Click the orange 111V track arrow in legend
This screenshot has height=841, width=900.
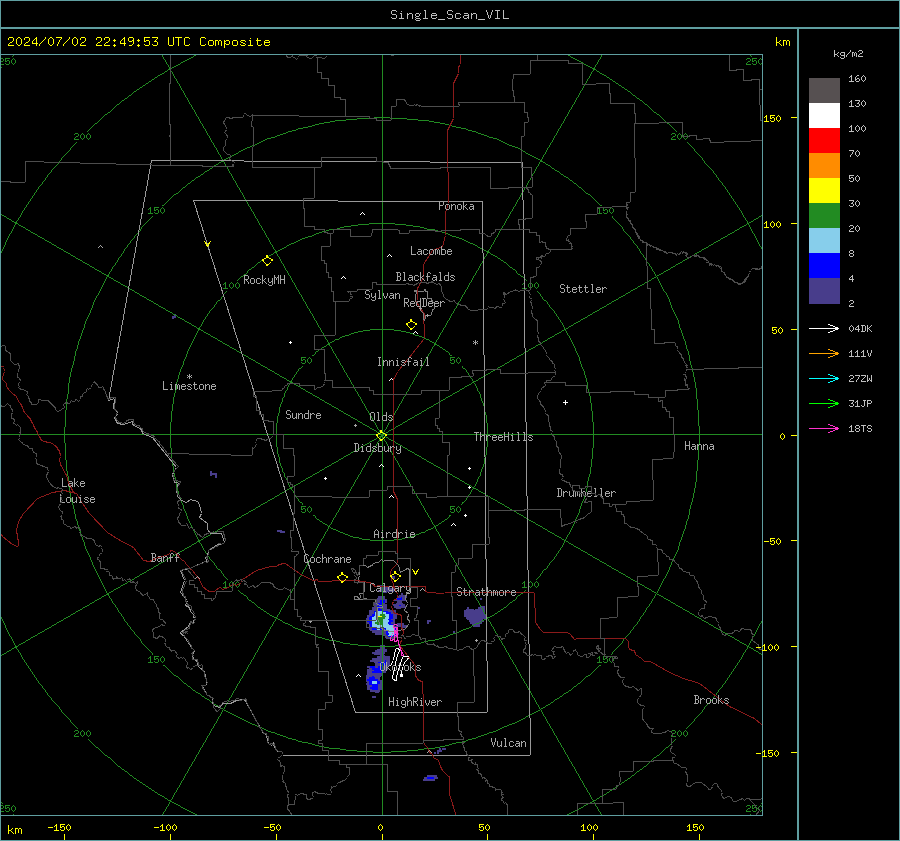click(824, 354)
